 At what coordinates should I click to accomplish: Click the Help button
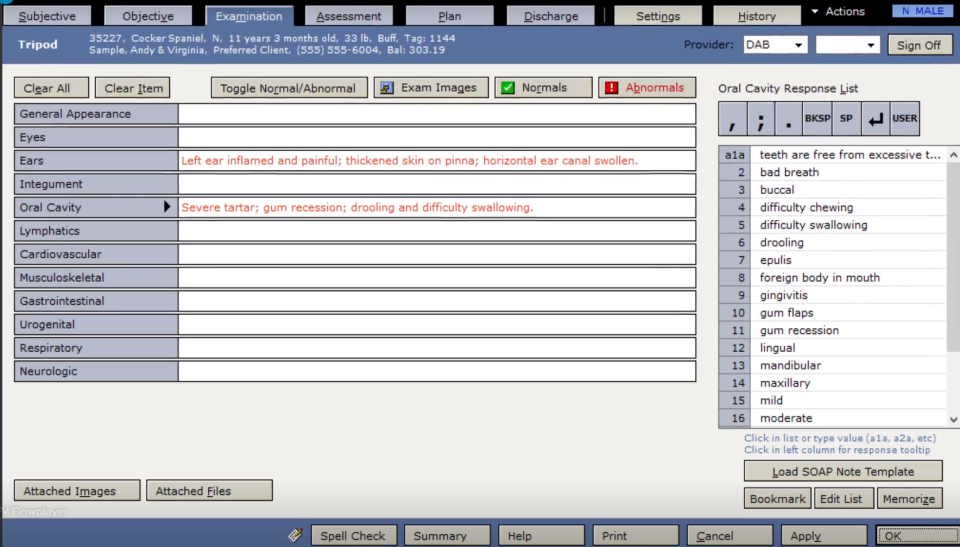(541, 535)
